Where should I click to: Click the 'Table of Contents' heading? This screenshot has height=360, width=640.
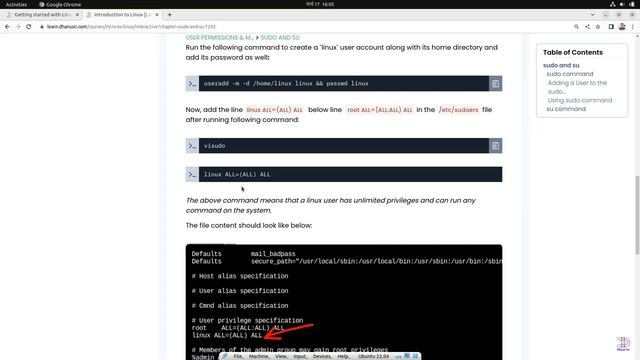573,52
